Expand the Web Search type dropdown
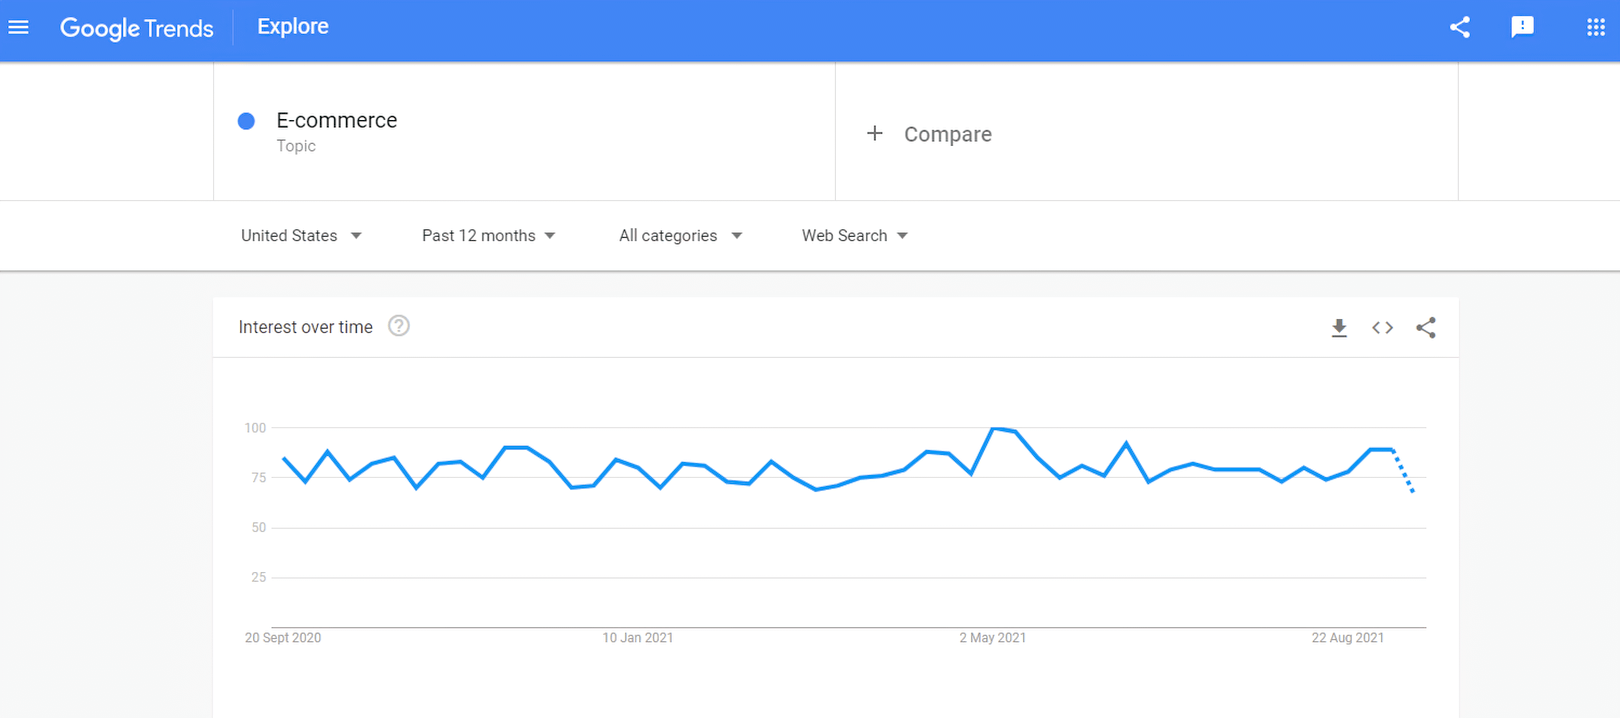Viewport: 1620px width, 718px height. 854,236
